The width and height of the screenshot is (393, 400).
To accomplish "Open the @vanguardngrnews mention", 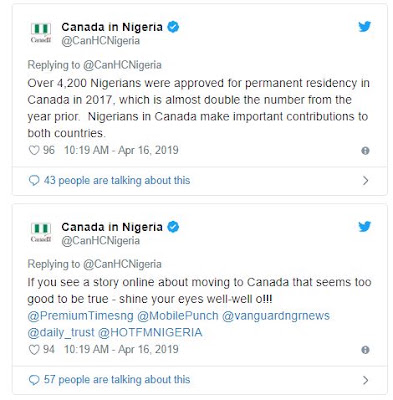I will pyautogui.click(x=276, y=316).
